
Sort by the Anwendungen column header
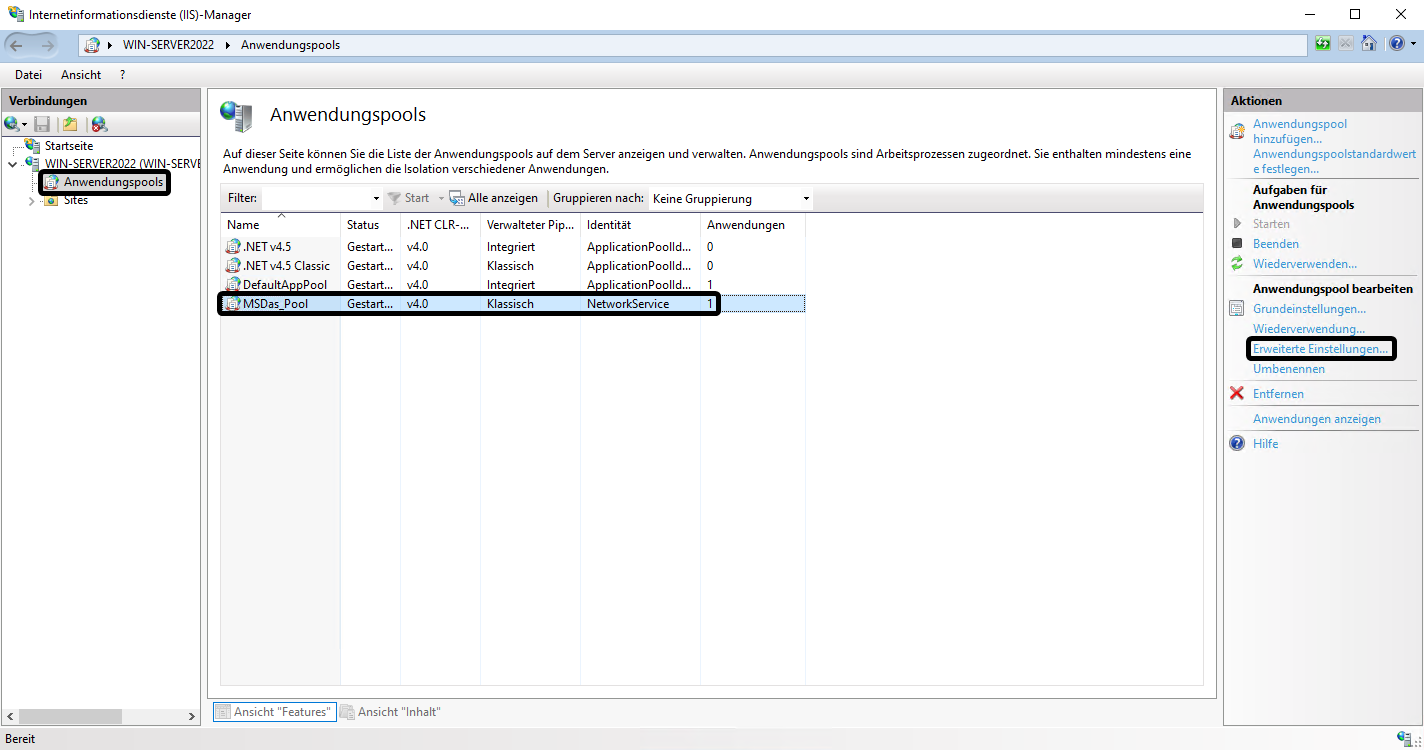(x=752, y=225)
